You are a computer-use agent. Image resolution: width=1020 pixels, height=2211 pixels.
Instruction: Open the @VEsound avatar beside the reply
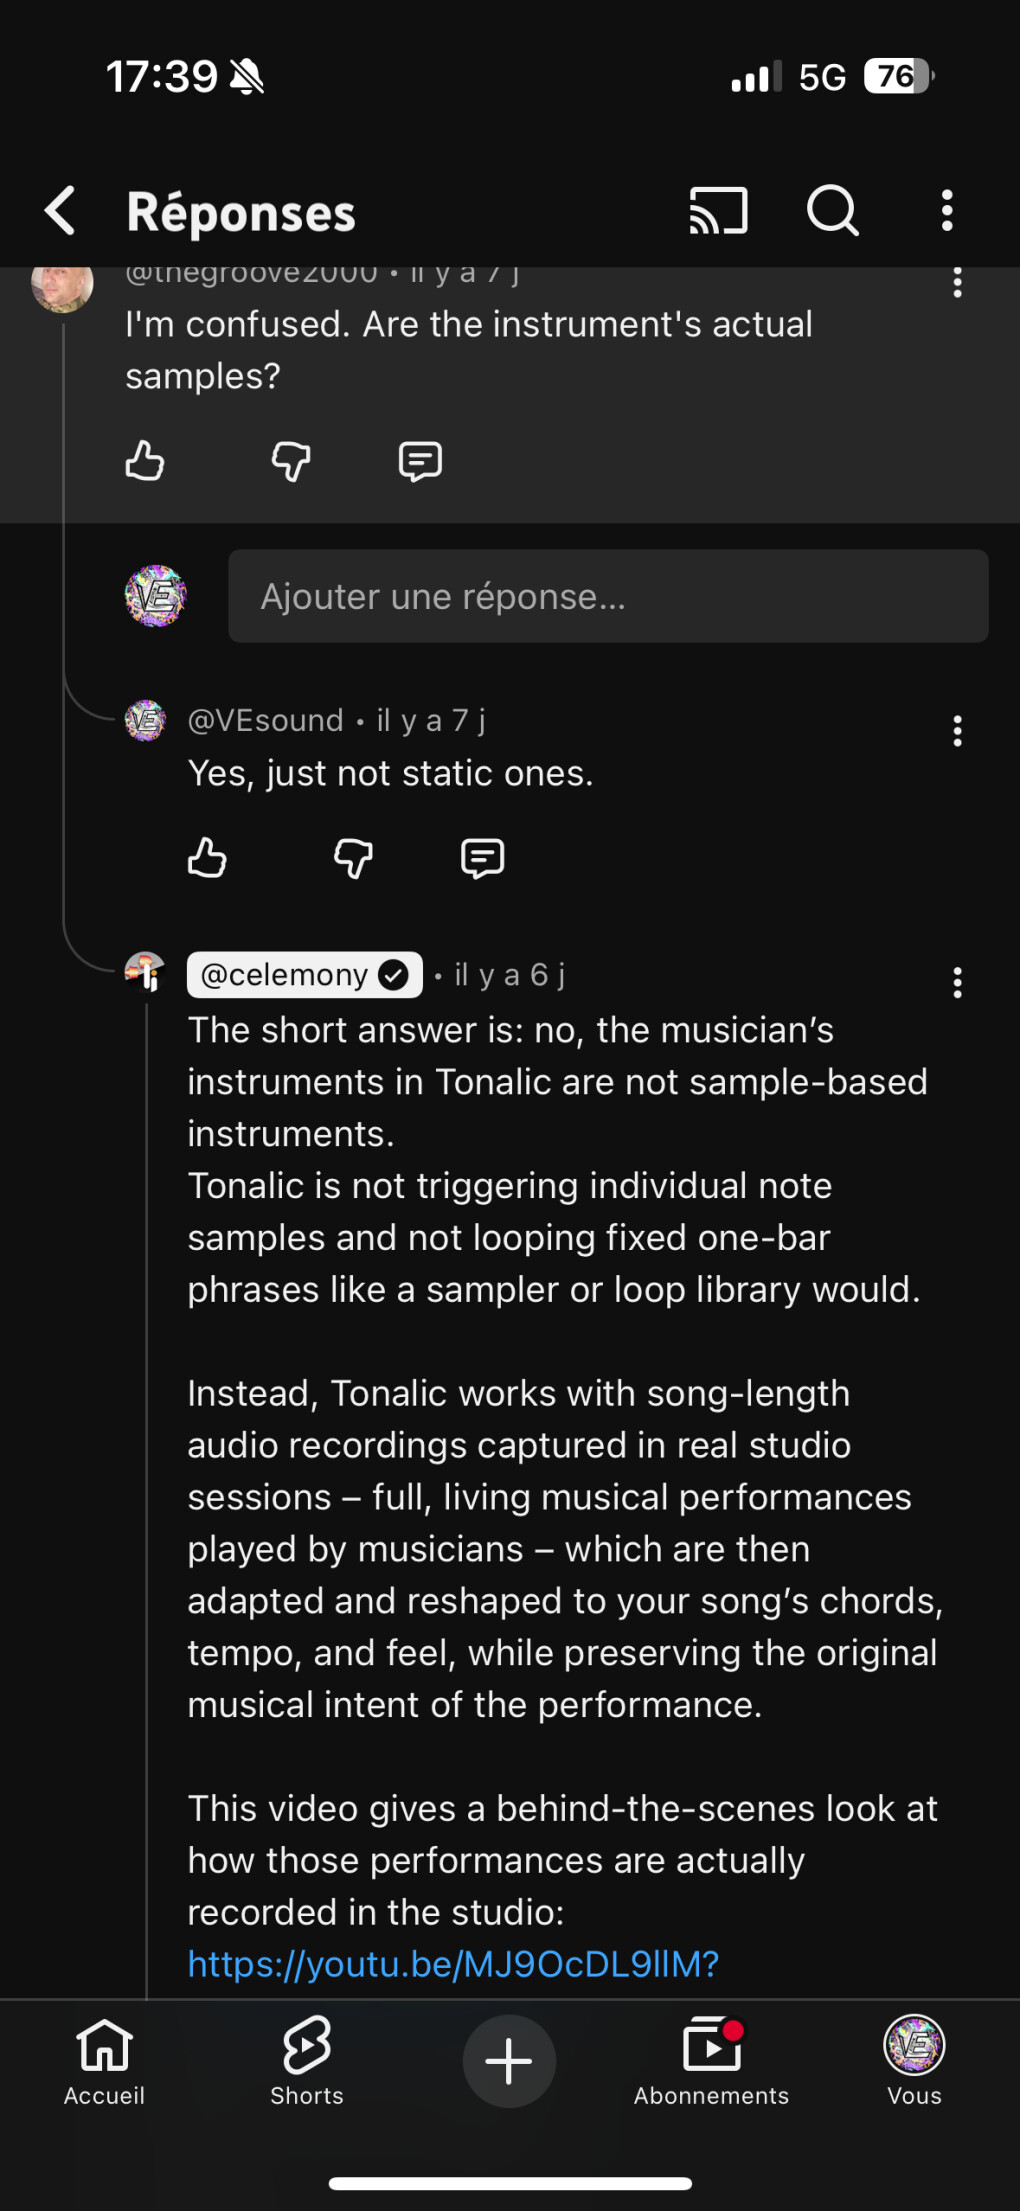click(145, 720)
